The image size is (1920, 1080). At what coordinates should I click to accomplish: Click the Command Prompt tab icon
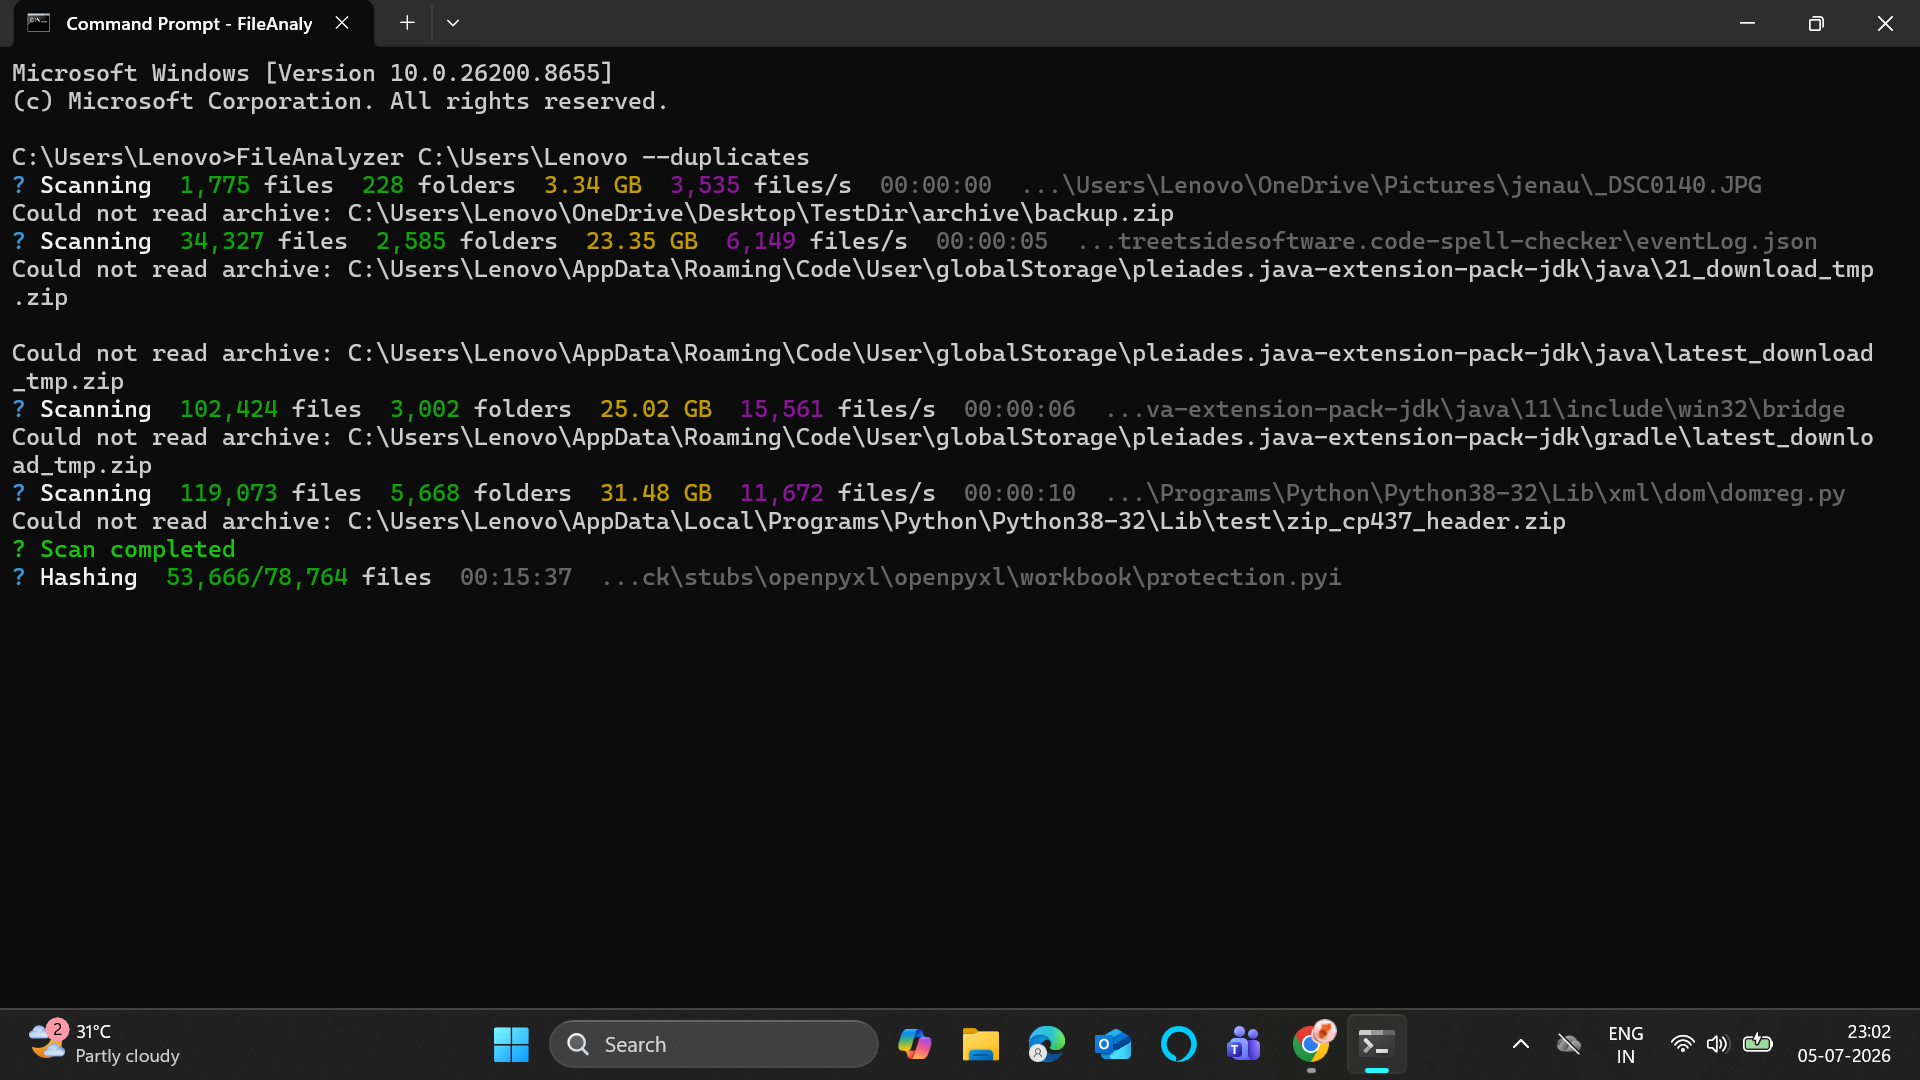39,23
